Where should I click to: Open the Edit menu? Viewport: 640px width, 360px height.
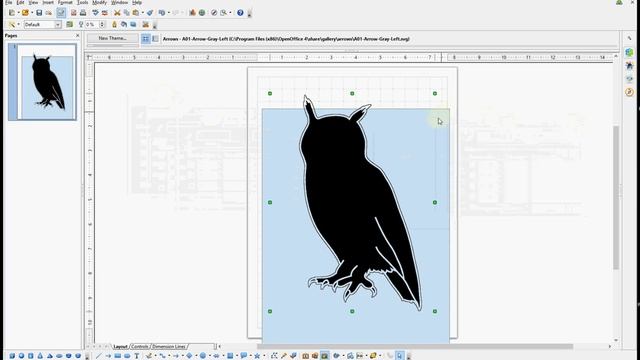[20, 2]
